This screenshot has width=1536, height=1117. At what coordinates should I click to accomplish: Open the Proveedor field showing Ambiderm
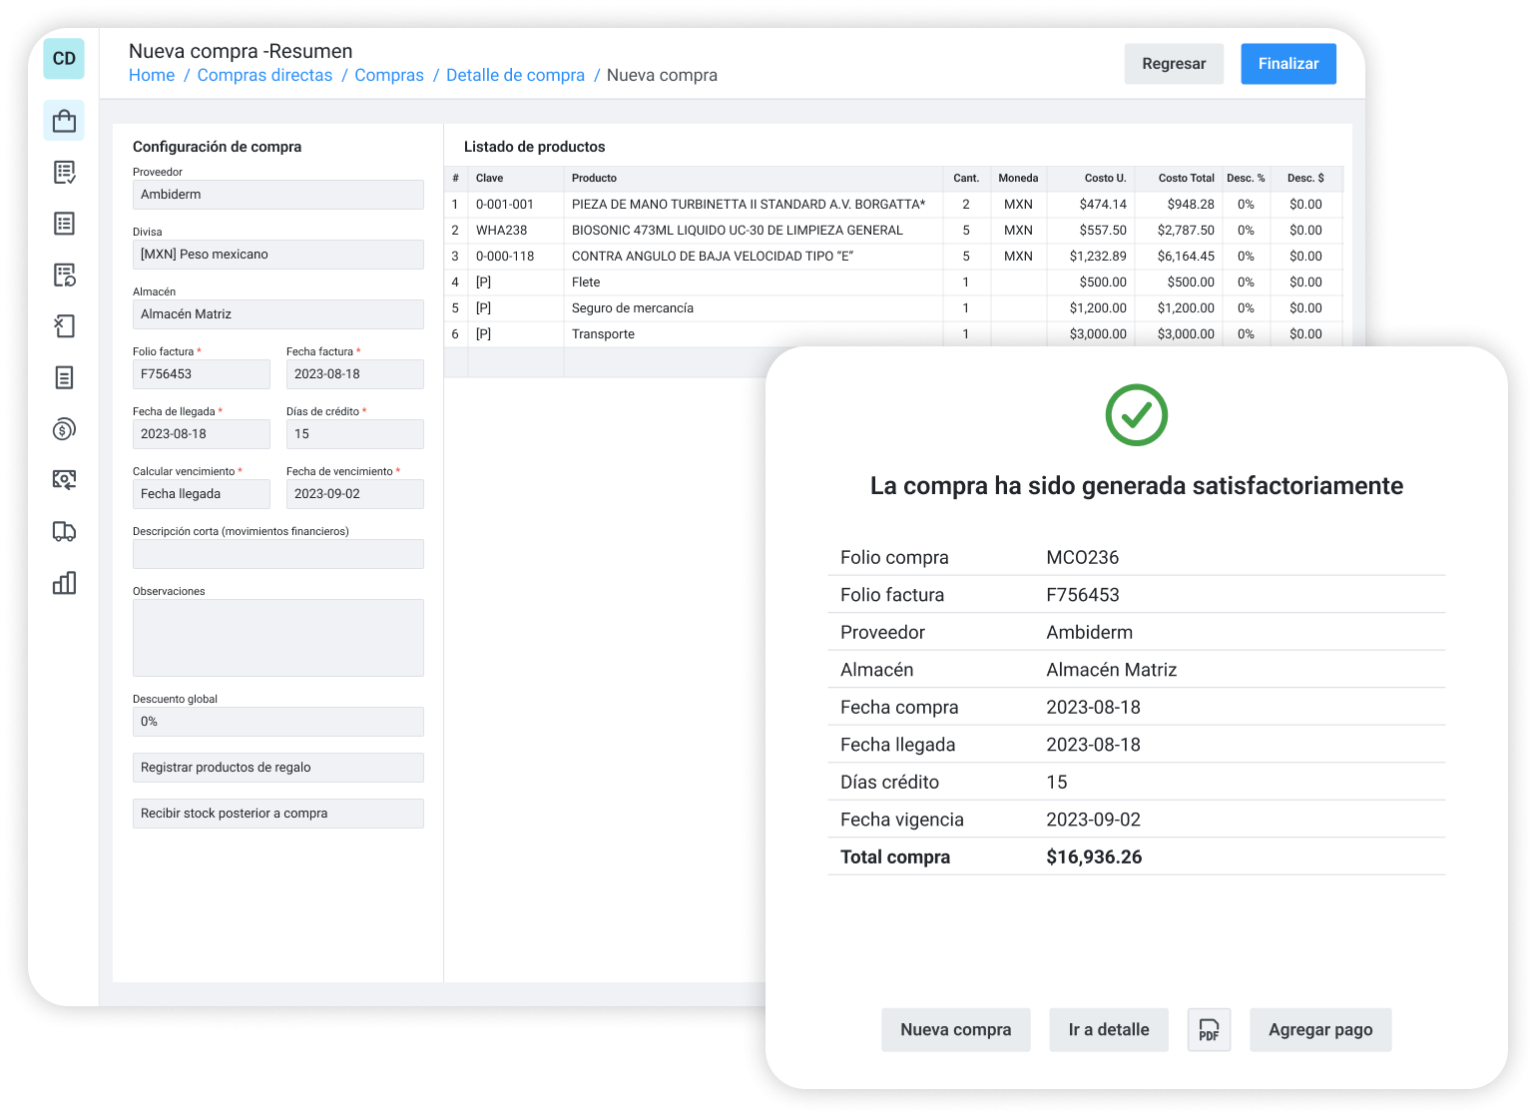coord(278,194)
